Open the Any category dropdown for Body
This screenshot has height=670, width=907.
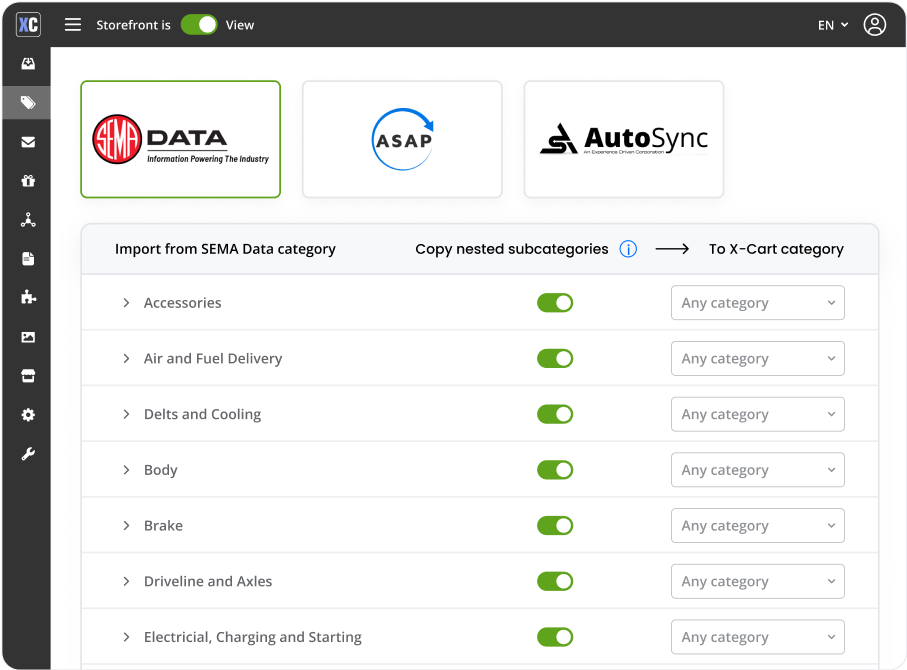coord(757,469)
